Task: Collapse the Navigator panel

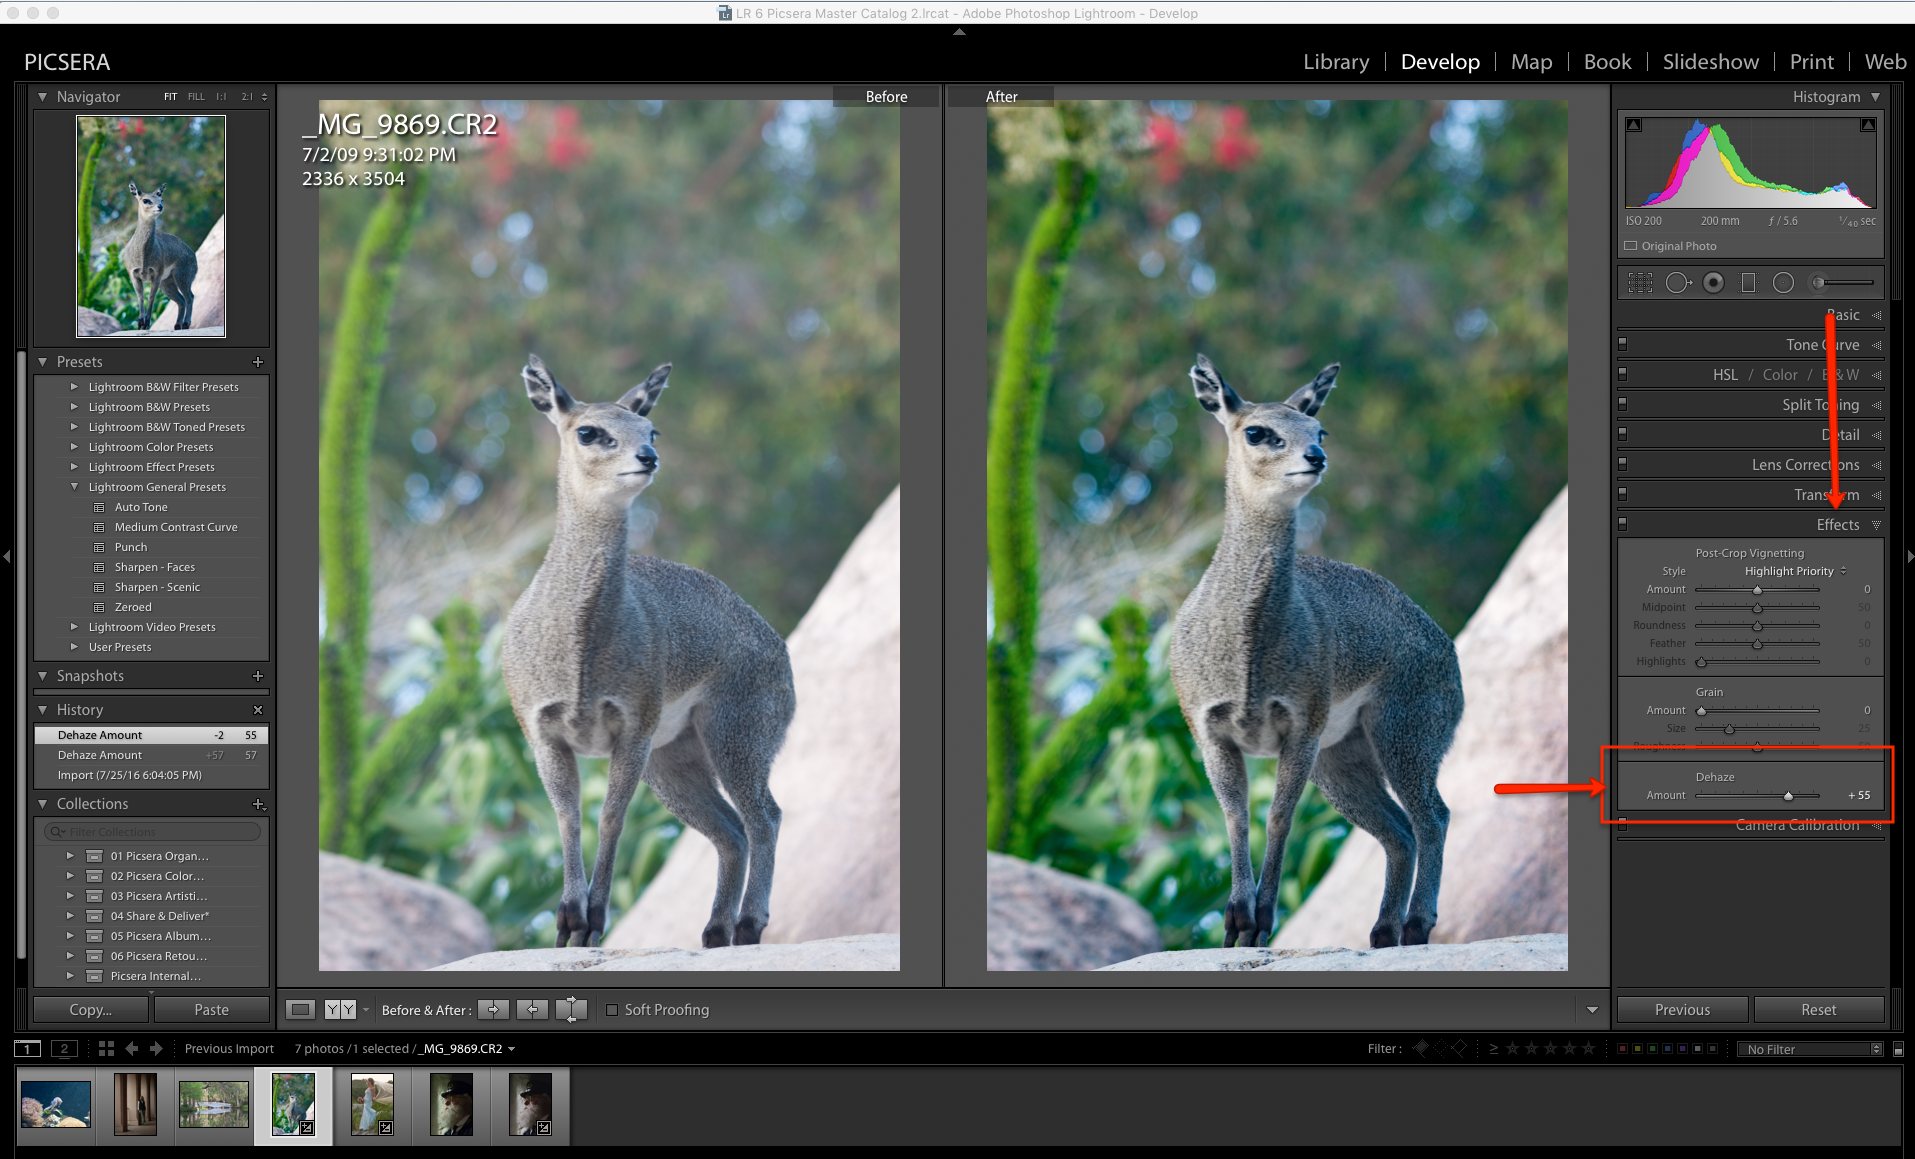Action: tap(42, 96)
